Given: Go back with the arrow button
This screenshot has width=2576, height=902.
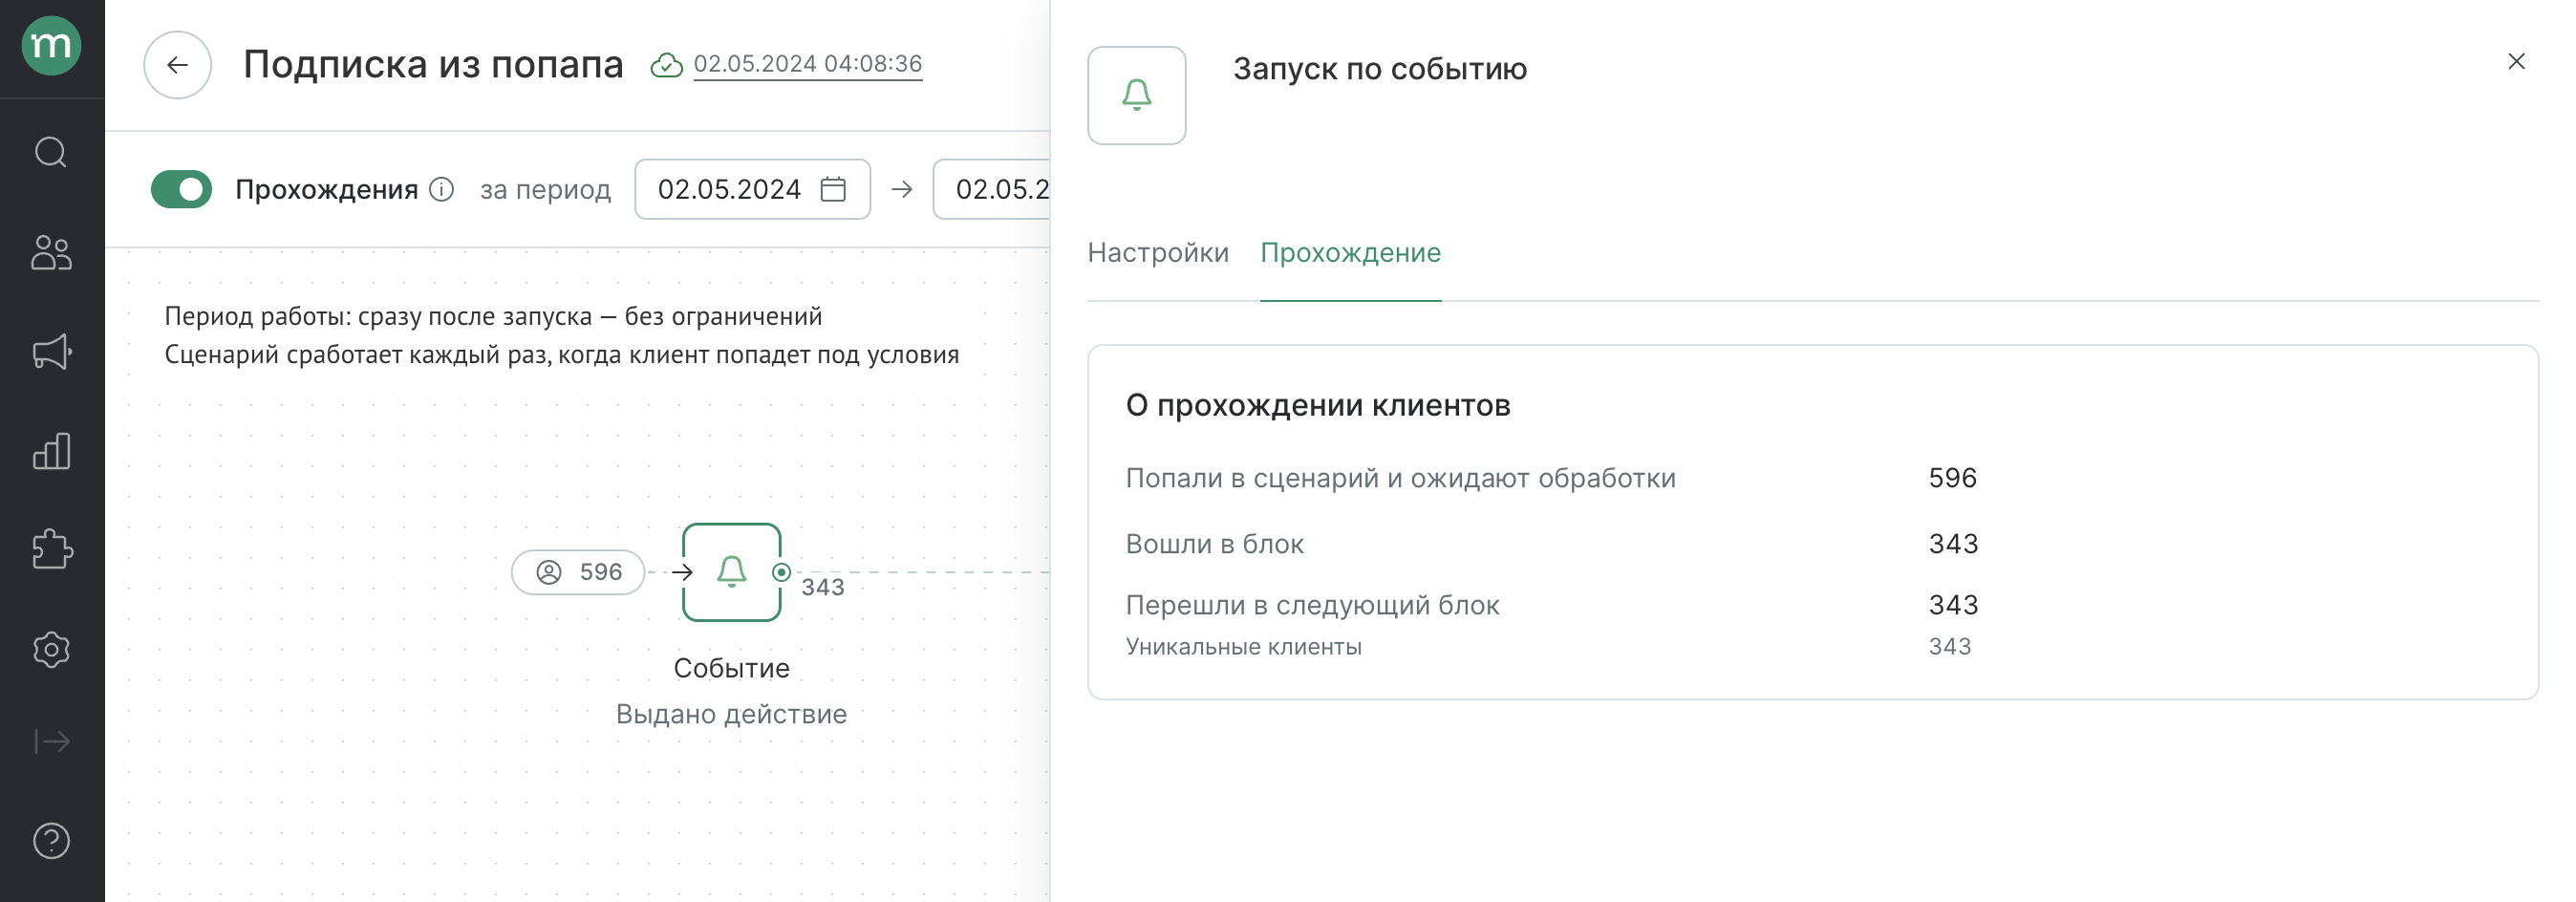Looking at the screenshot, I should click(x=177, y=65).
